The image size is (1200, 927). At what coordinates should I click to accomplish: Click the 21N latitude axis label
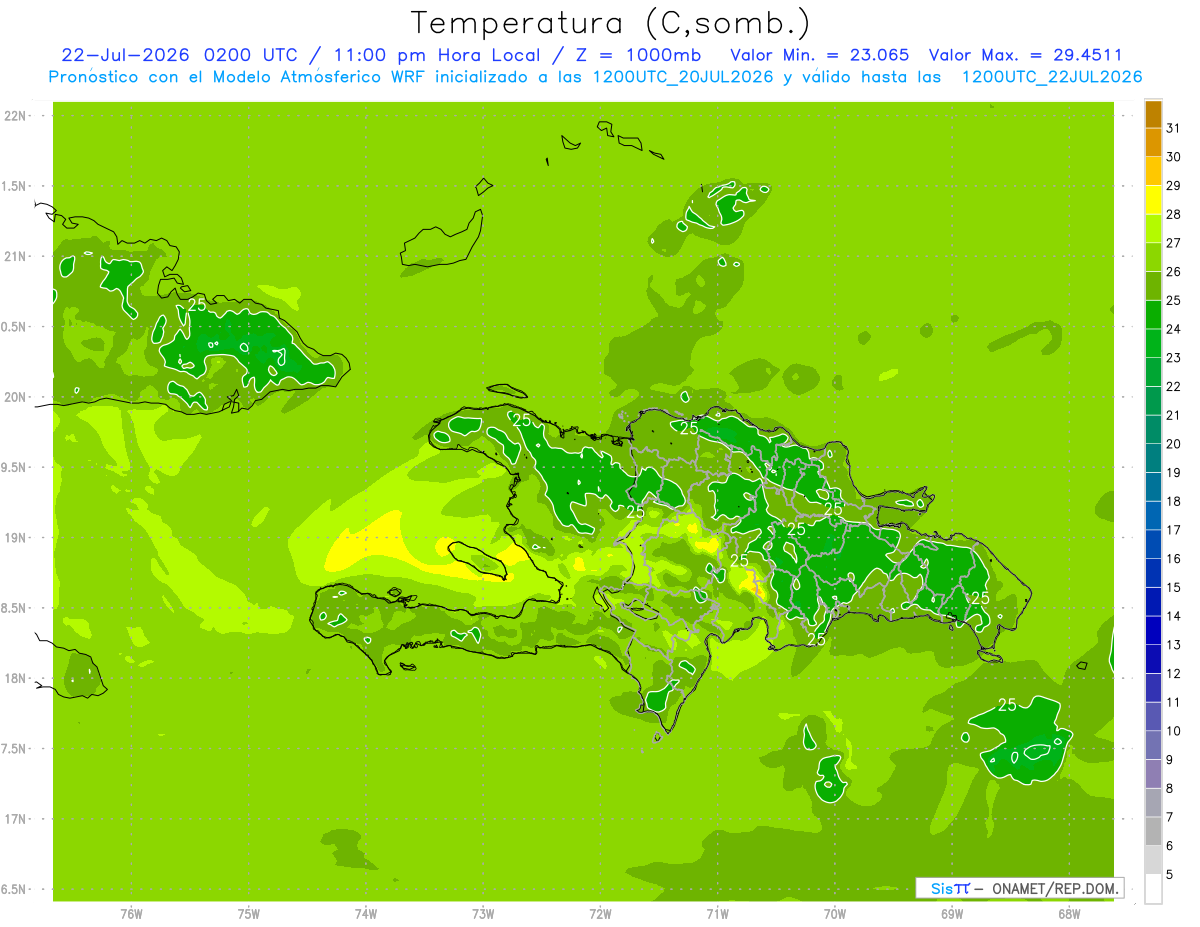point(15,257)
